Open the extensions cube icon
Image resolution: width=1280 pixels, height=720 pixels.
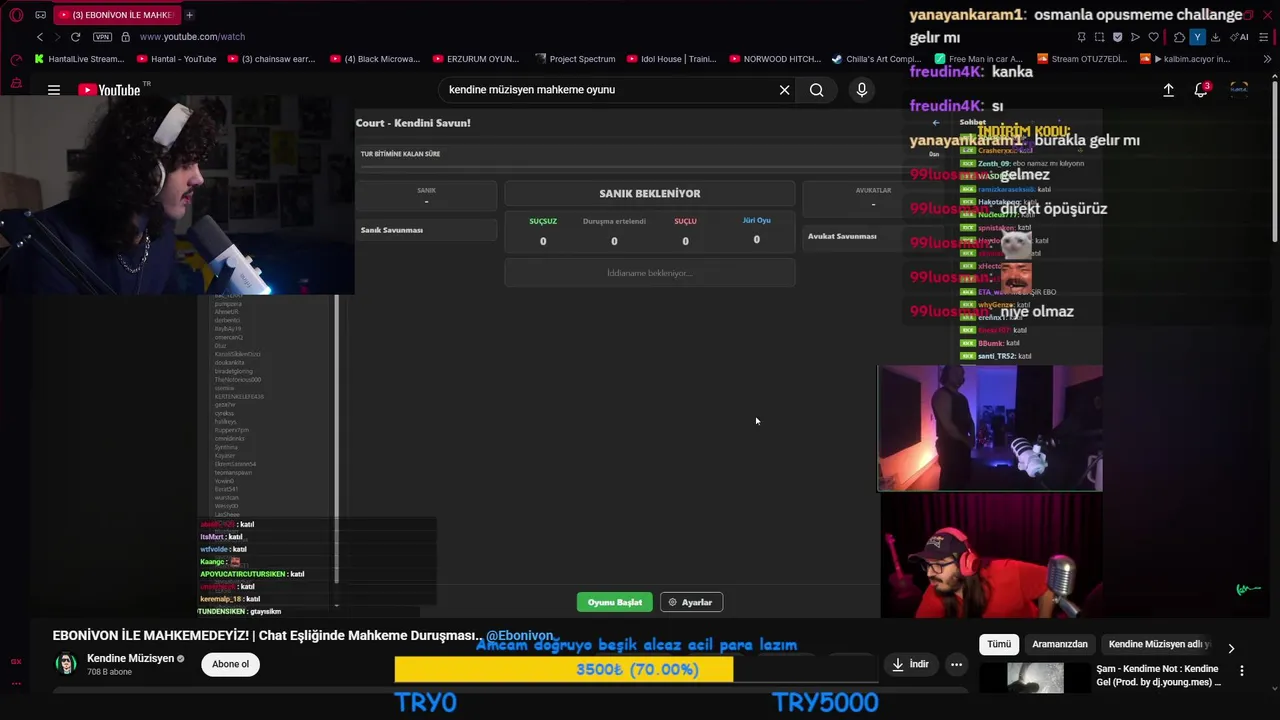click(x=1179, y=37)
